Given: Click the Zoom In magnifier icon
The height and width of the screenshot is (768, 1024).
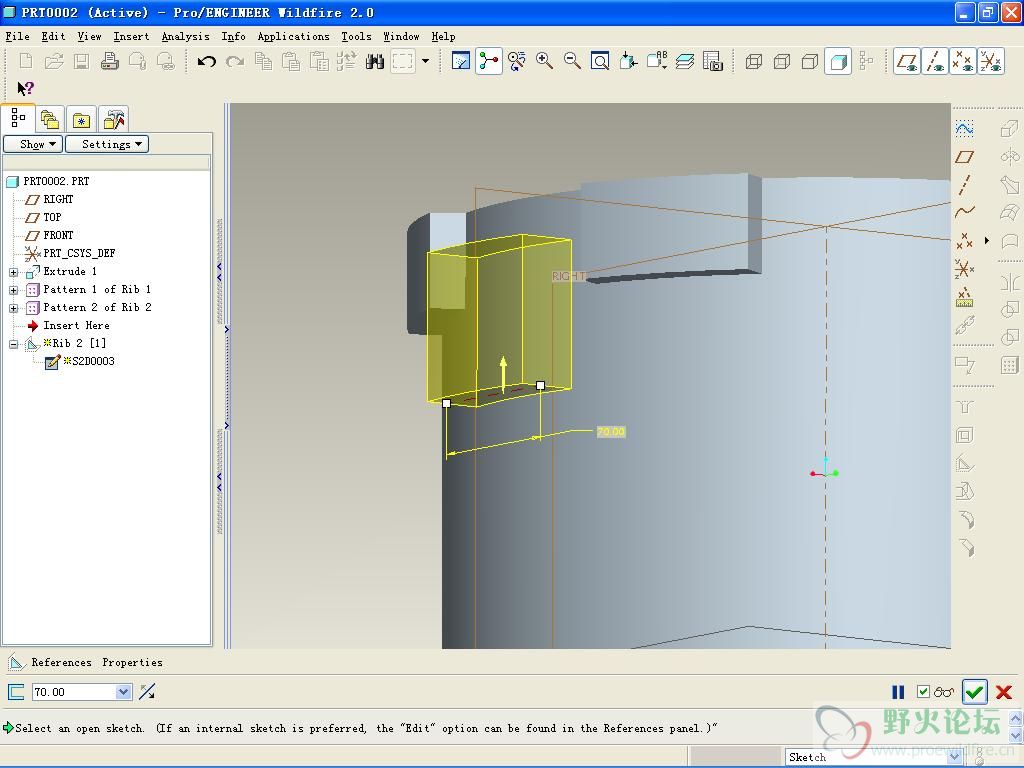Looking at the screenshot, I should coord(545,62).
